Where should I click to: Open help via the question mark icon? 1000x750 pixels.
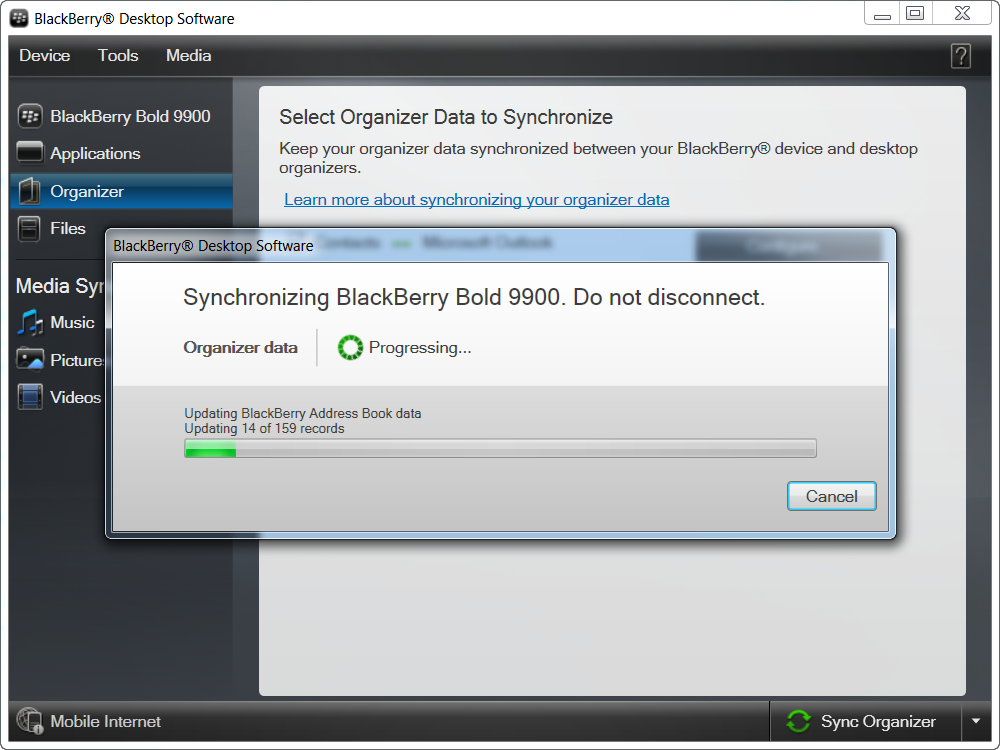tap(960, 56)
